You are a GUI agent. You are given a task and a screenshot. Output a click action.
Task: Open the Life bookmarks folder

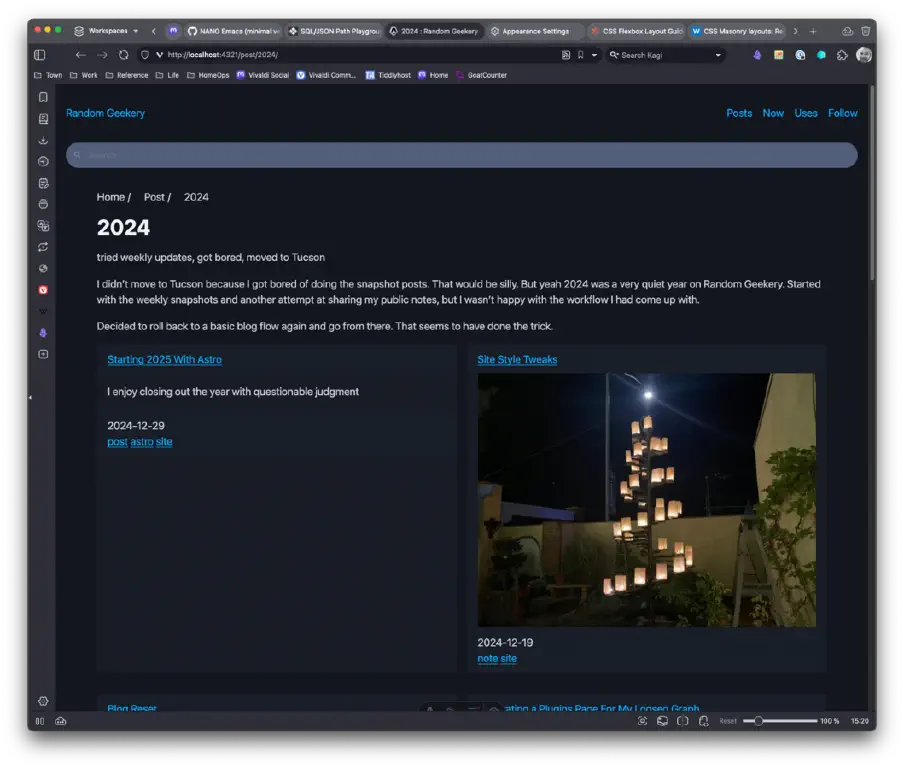click(x=167, y=75)
